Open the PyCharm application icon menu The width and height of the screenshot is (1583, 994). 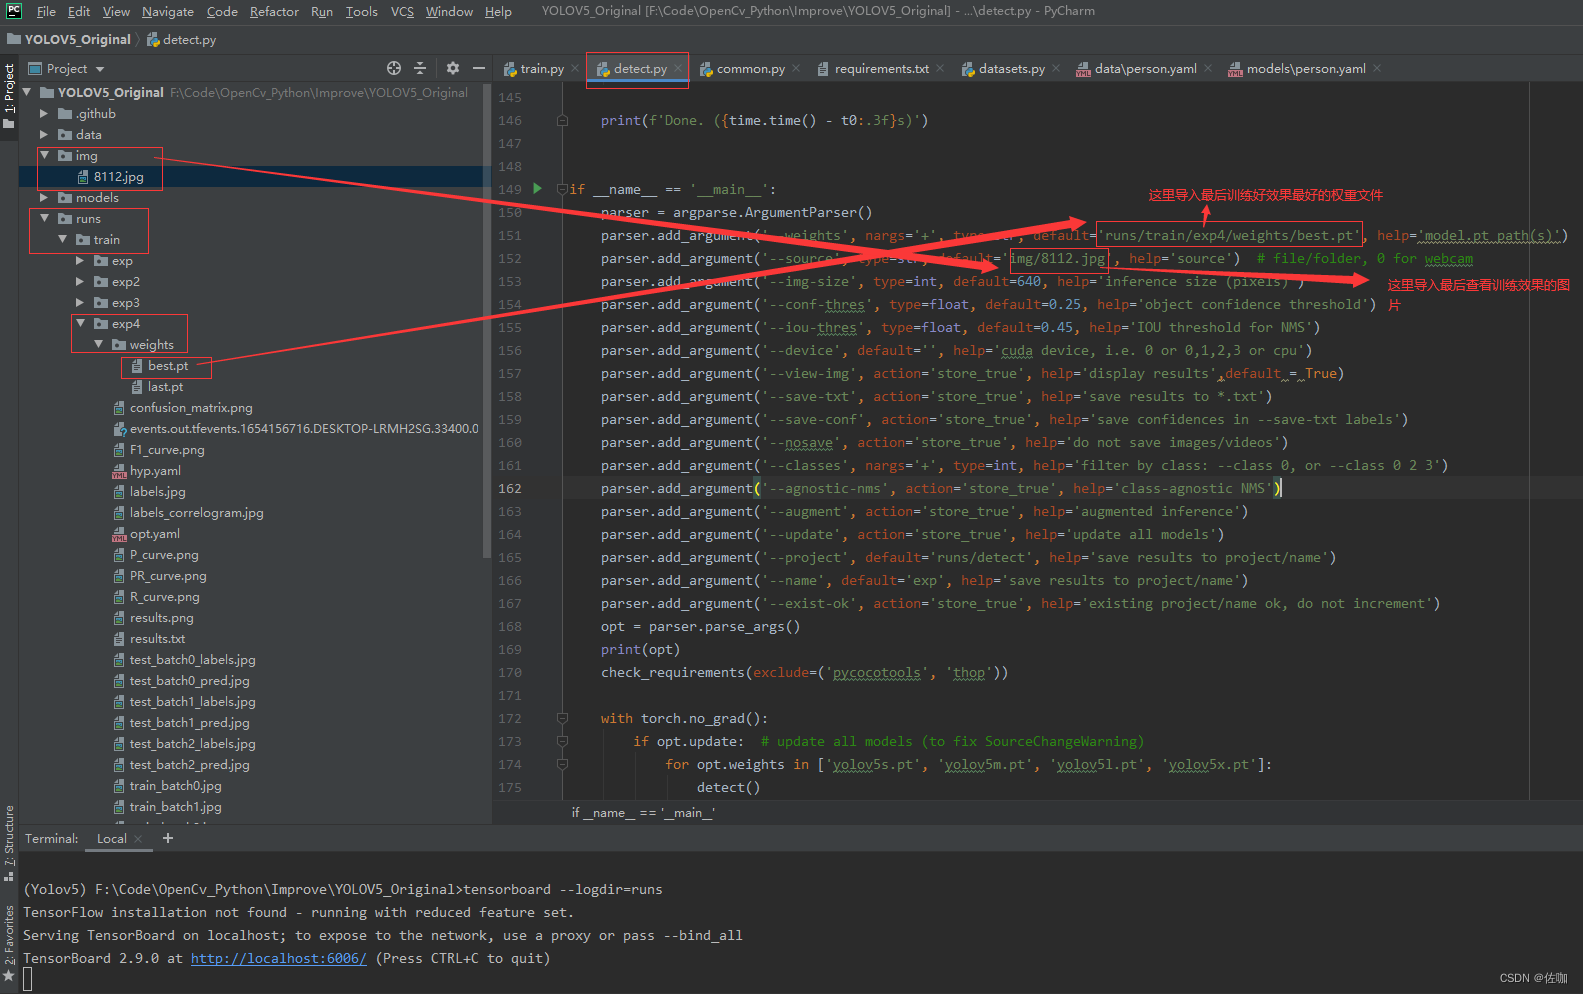[14, 12]
